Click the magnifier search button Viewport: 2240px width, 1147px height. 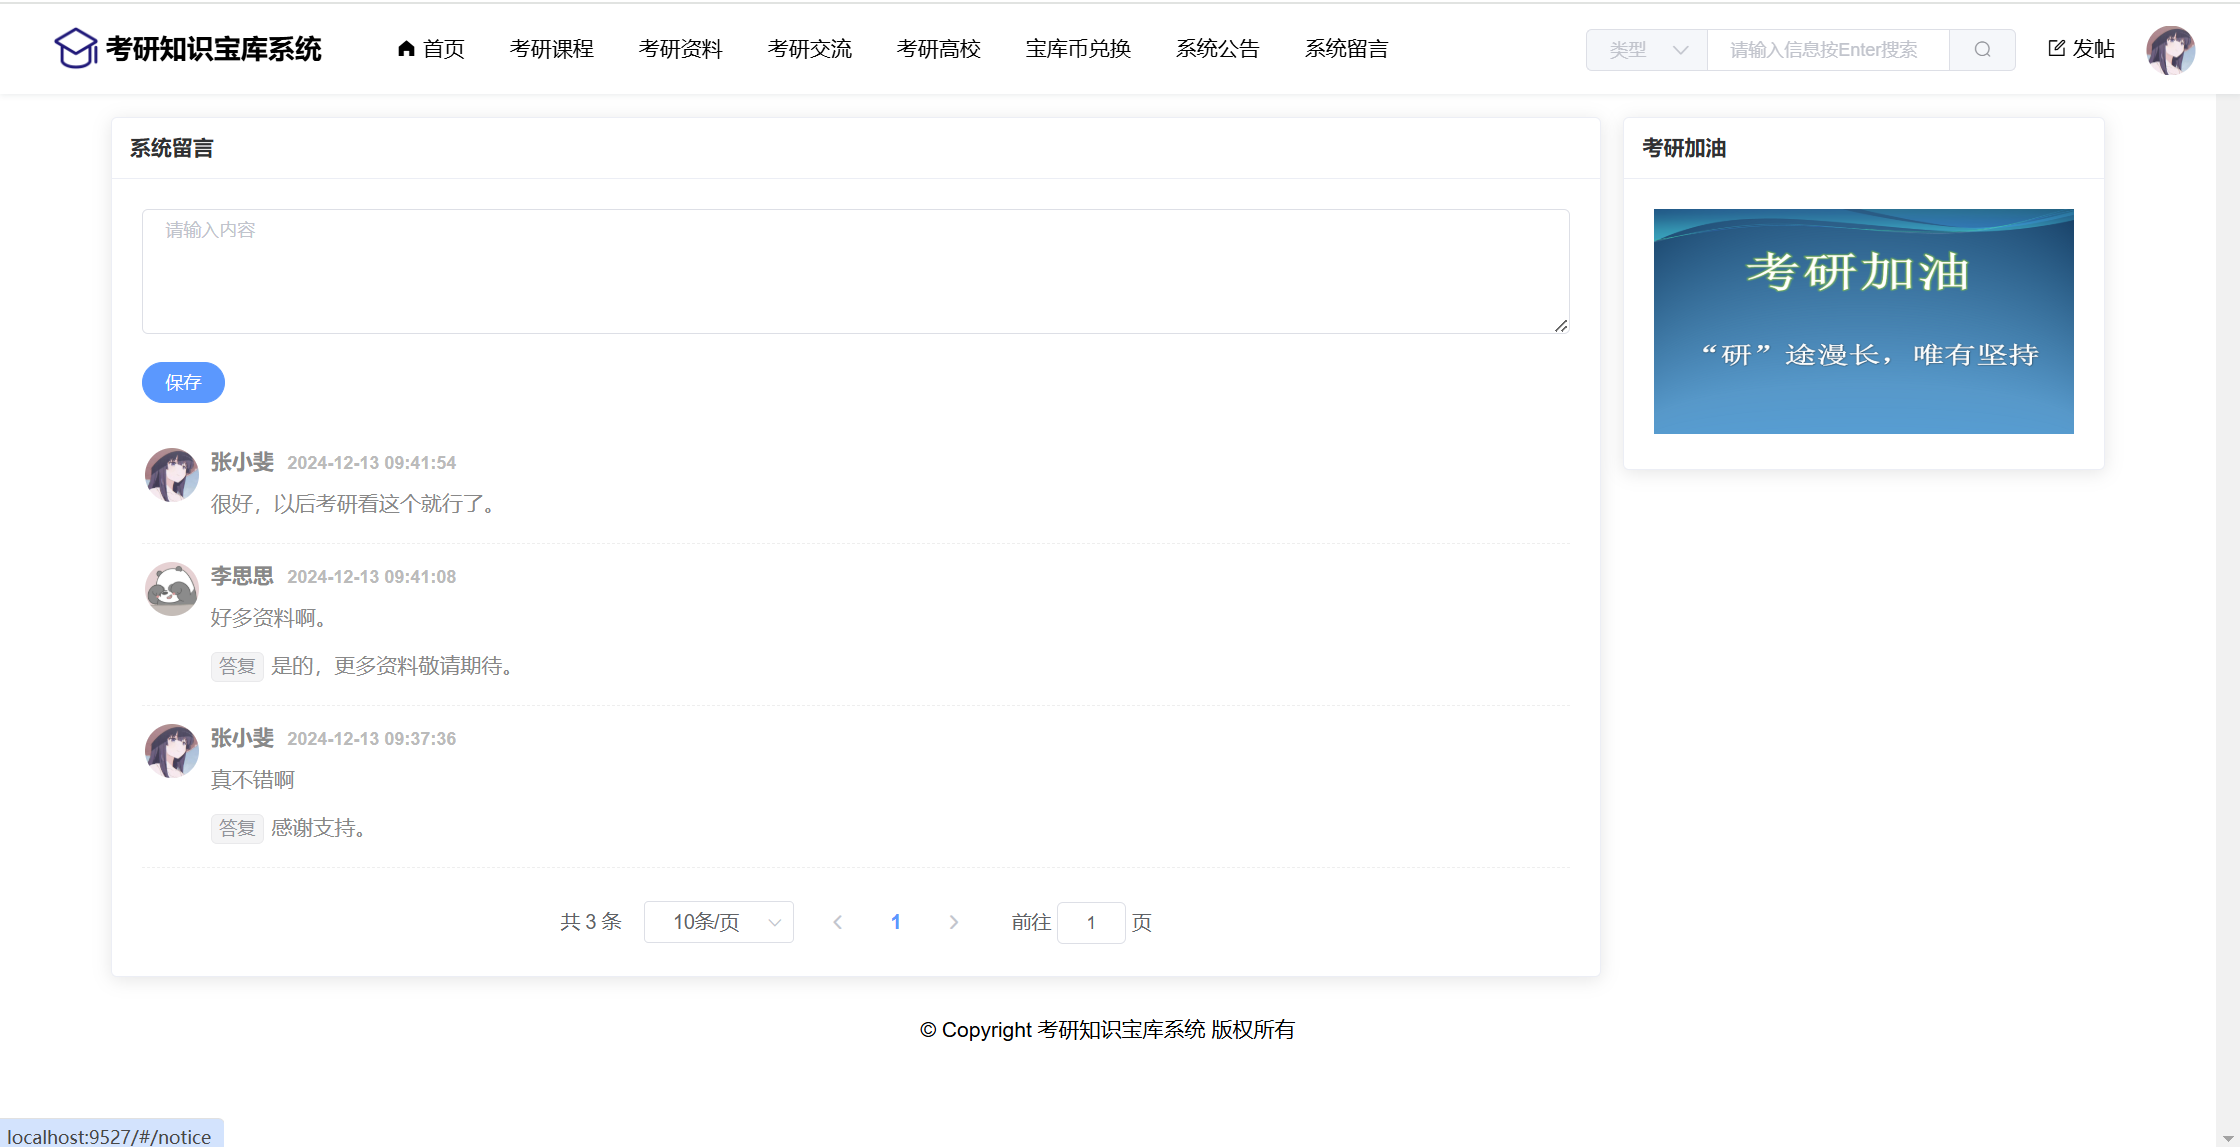(1982, 49)
